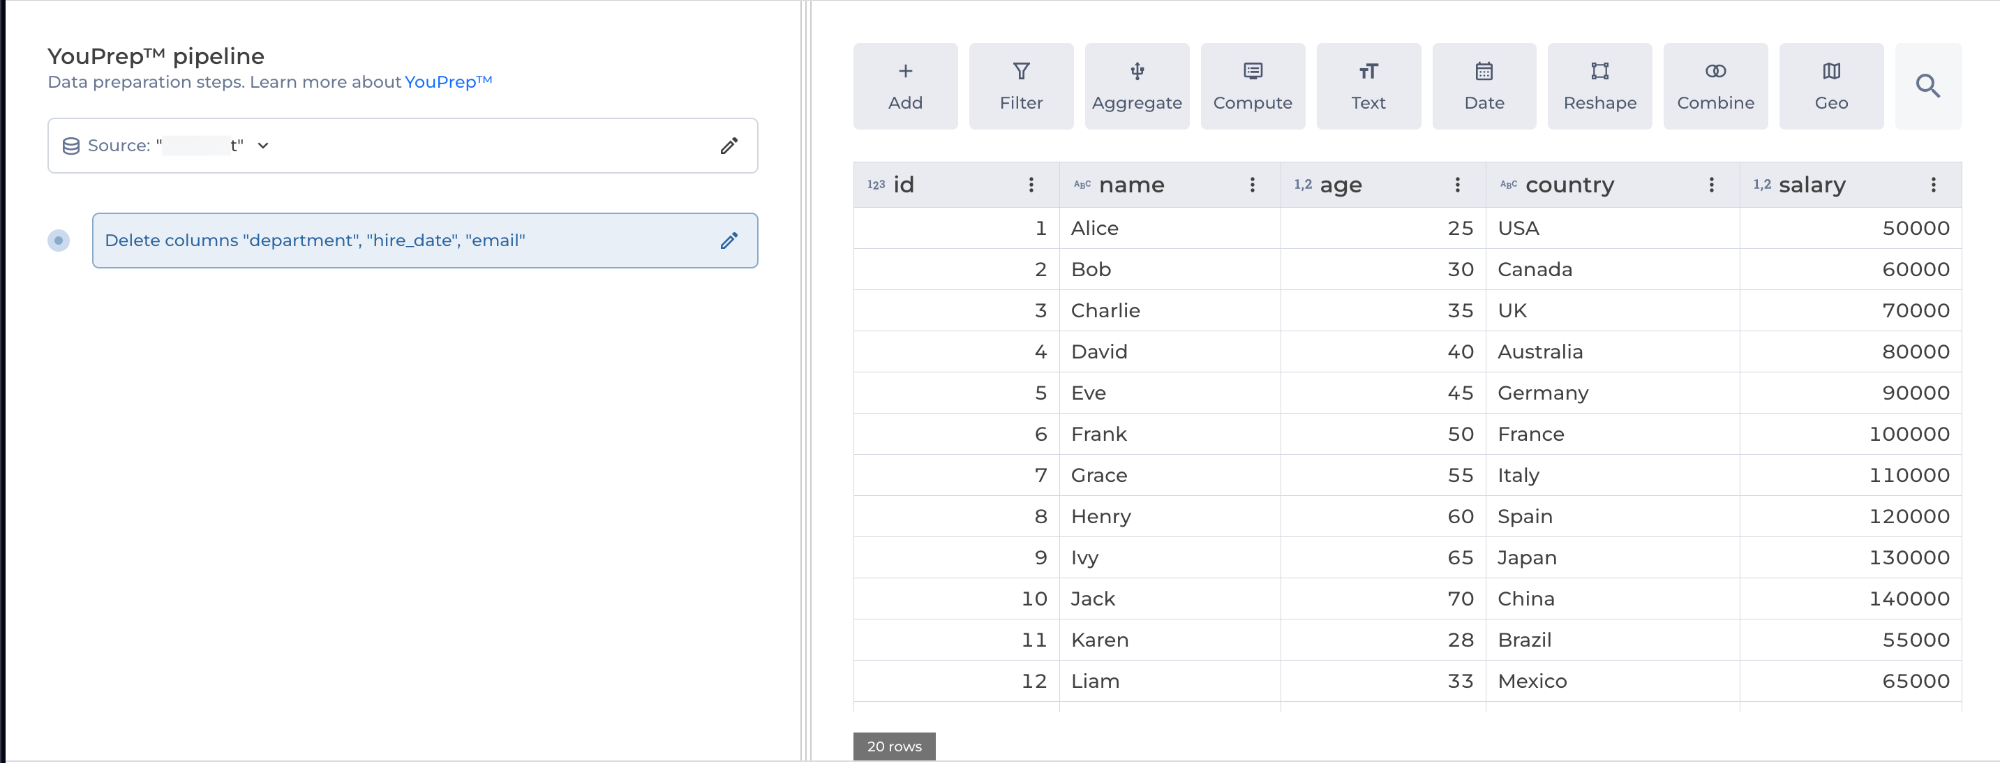Click the magnifier search icon

click(x=1928, y=86)
